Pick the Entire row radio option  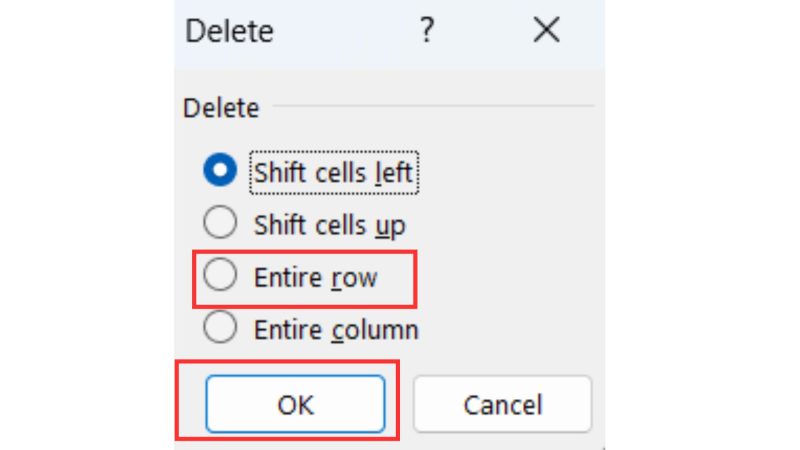(220, 274)
